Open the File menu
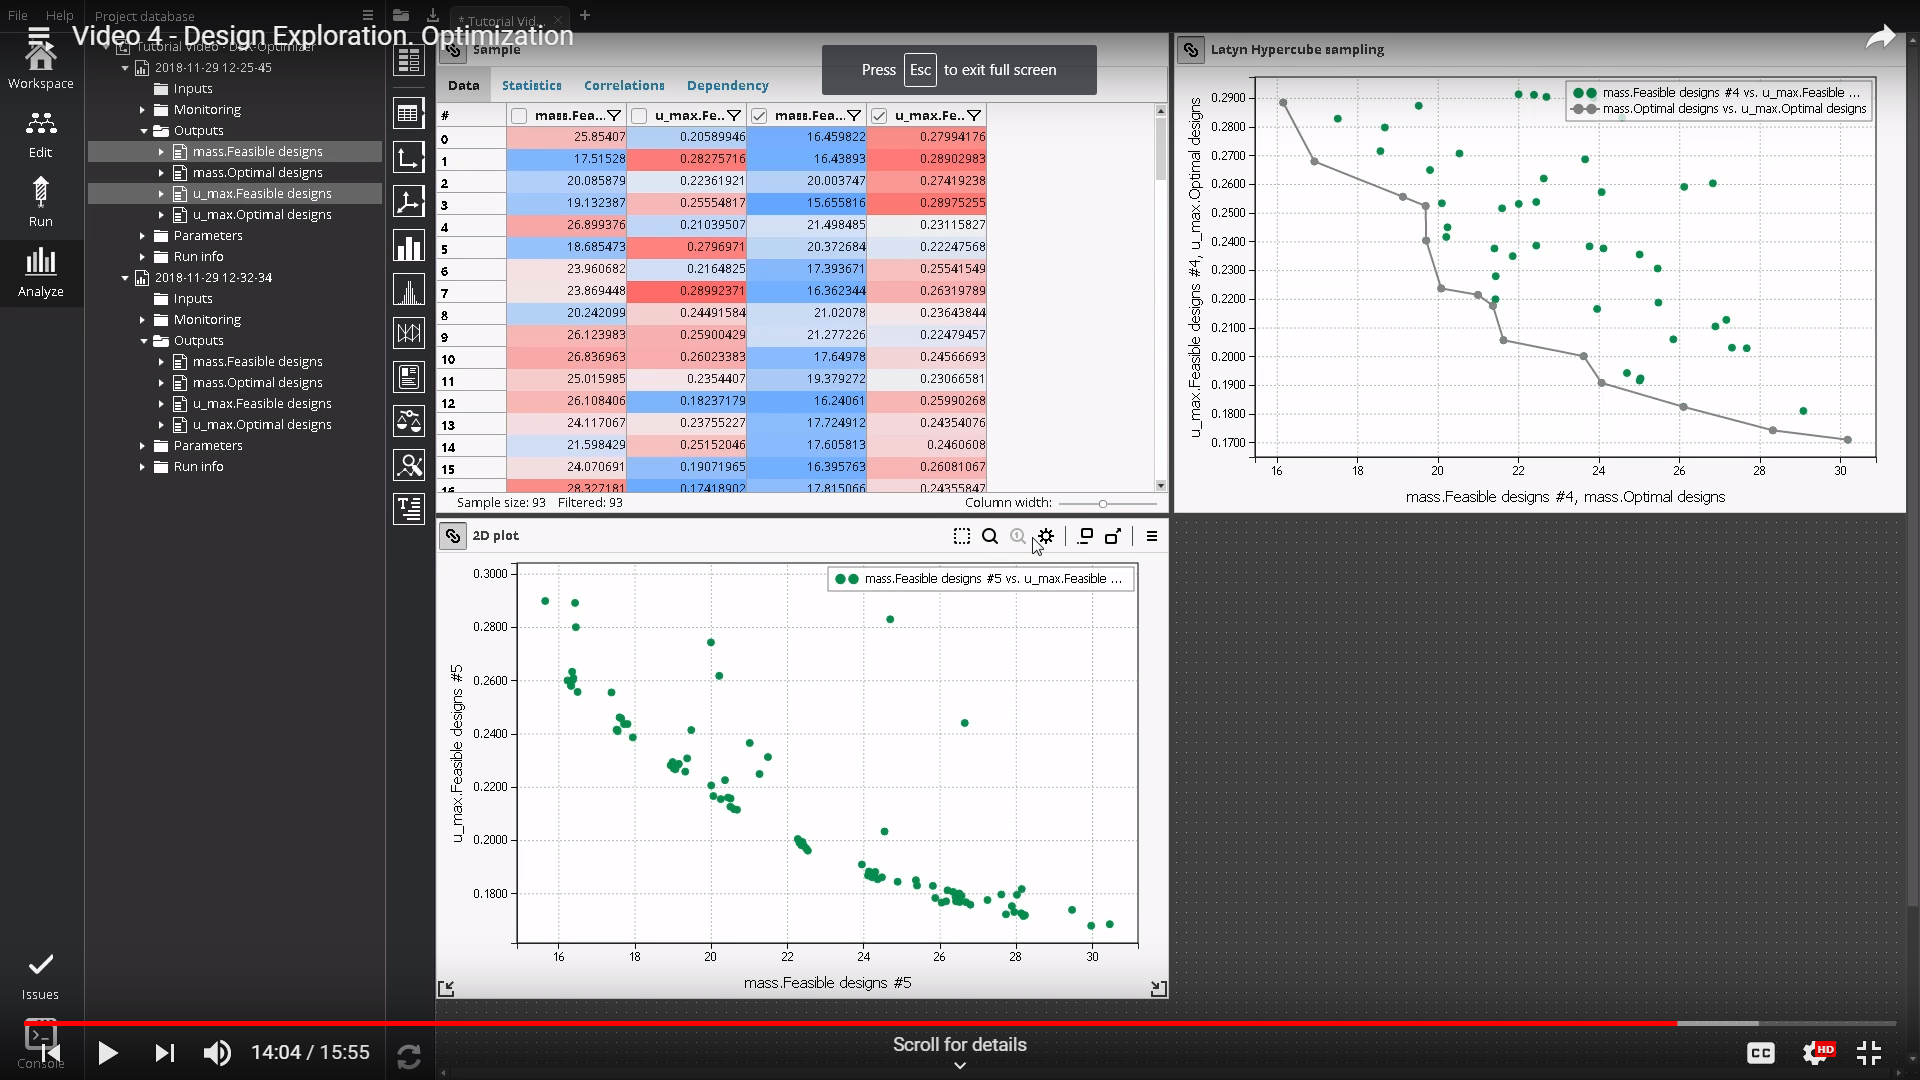The width and height of the screenshot is (1920, 1080). pos(18,15)
